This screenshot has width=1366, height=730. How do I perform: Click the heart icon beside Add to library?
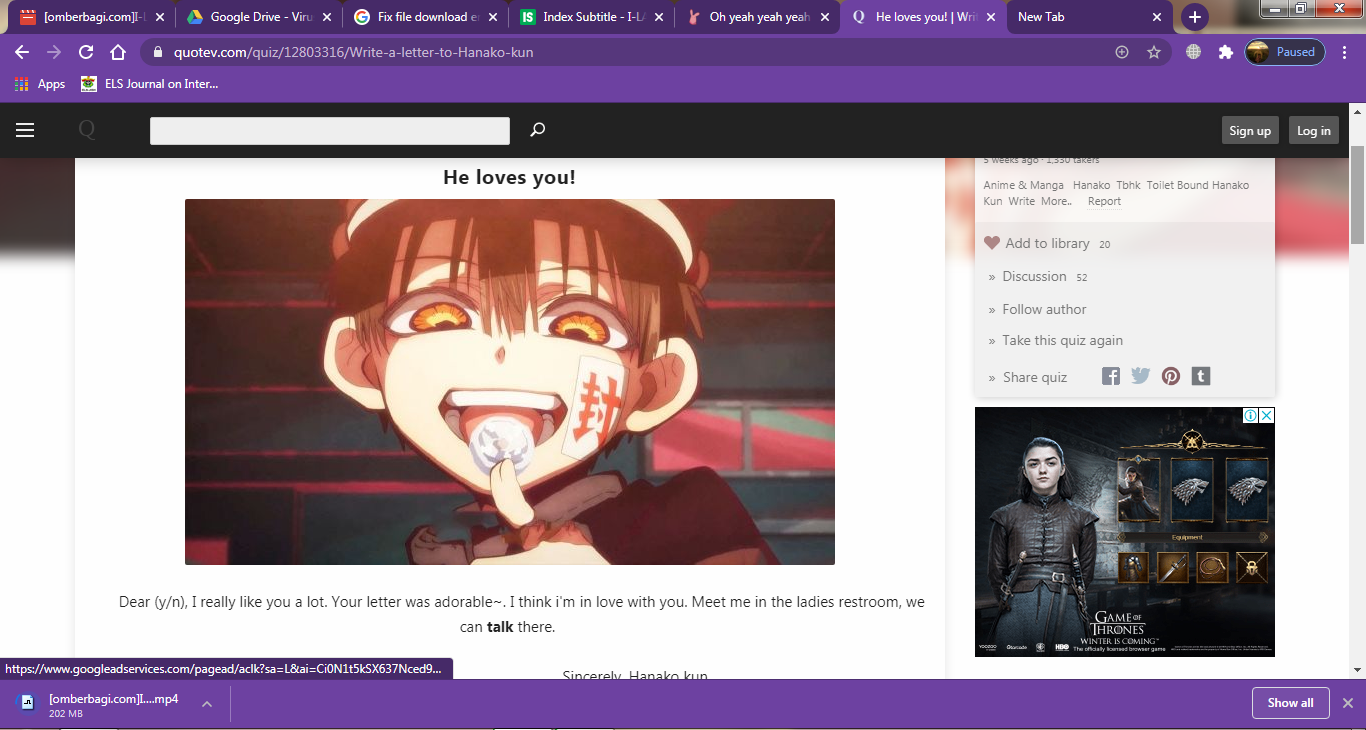click(x=992, y=243)
